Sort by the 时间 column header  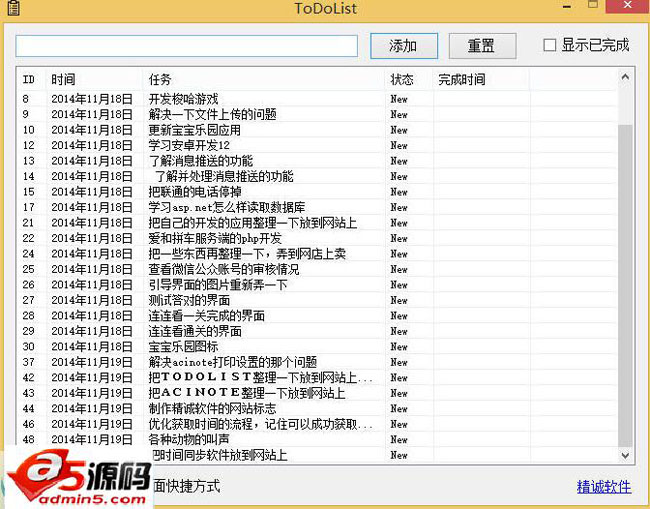[63, 79]
